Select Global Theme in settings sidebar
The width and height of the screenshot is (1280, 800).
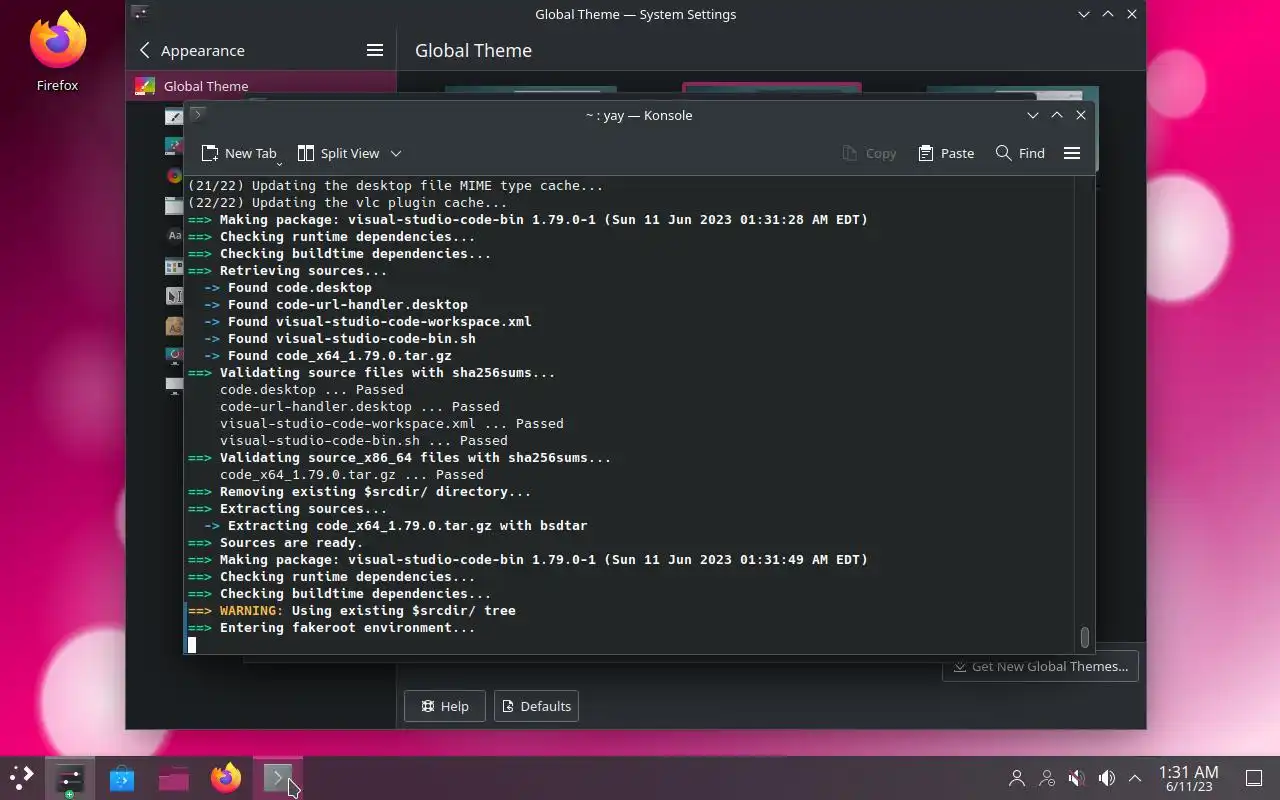click(261, 86)
